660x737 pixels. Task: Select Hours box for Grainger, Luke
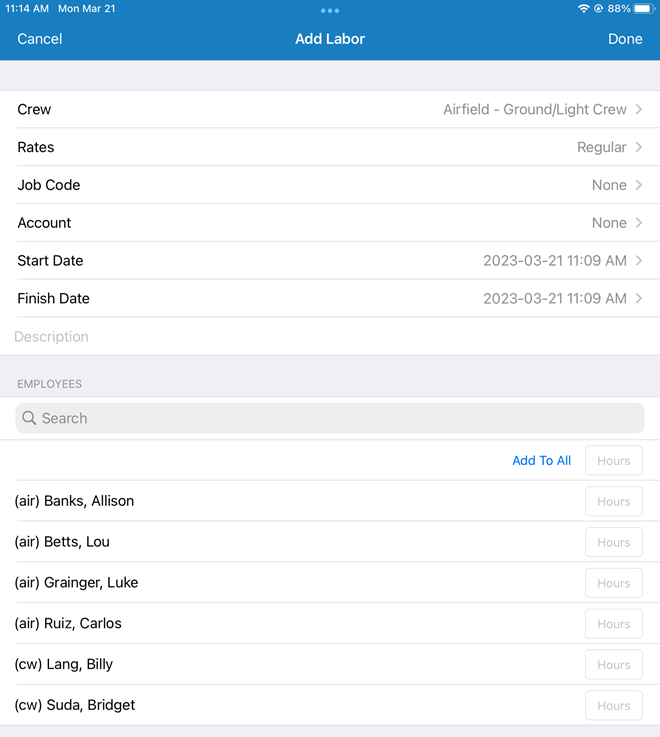click(x=613, y=583)
